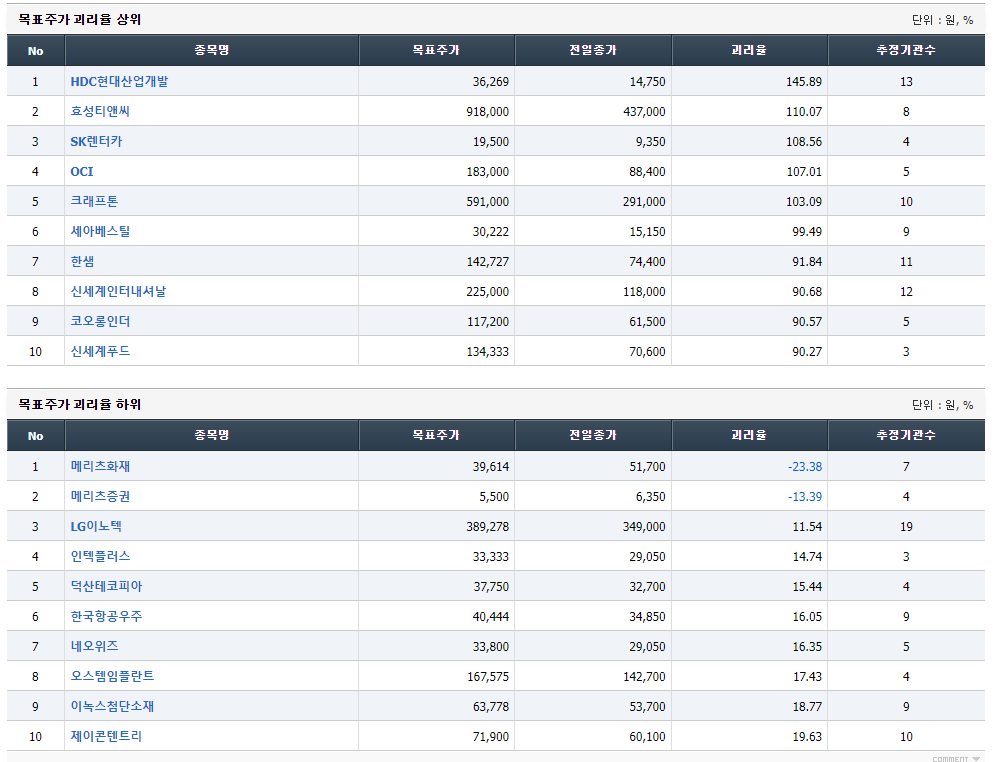Open the 네오위즈 stock link

pos(94,646)
